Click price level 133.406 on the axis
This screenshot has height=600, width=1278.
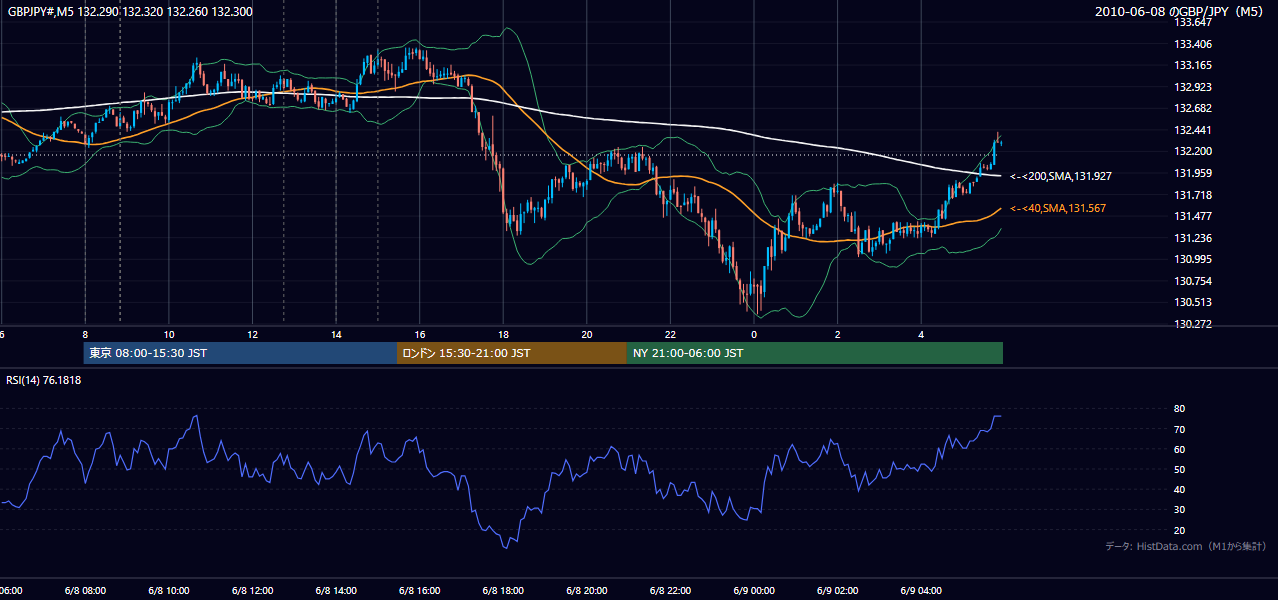pyautogui.click(x=1193, y=44)
